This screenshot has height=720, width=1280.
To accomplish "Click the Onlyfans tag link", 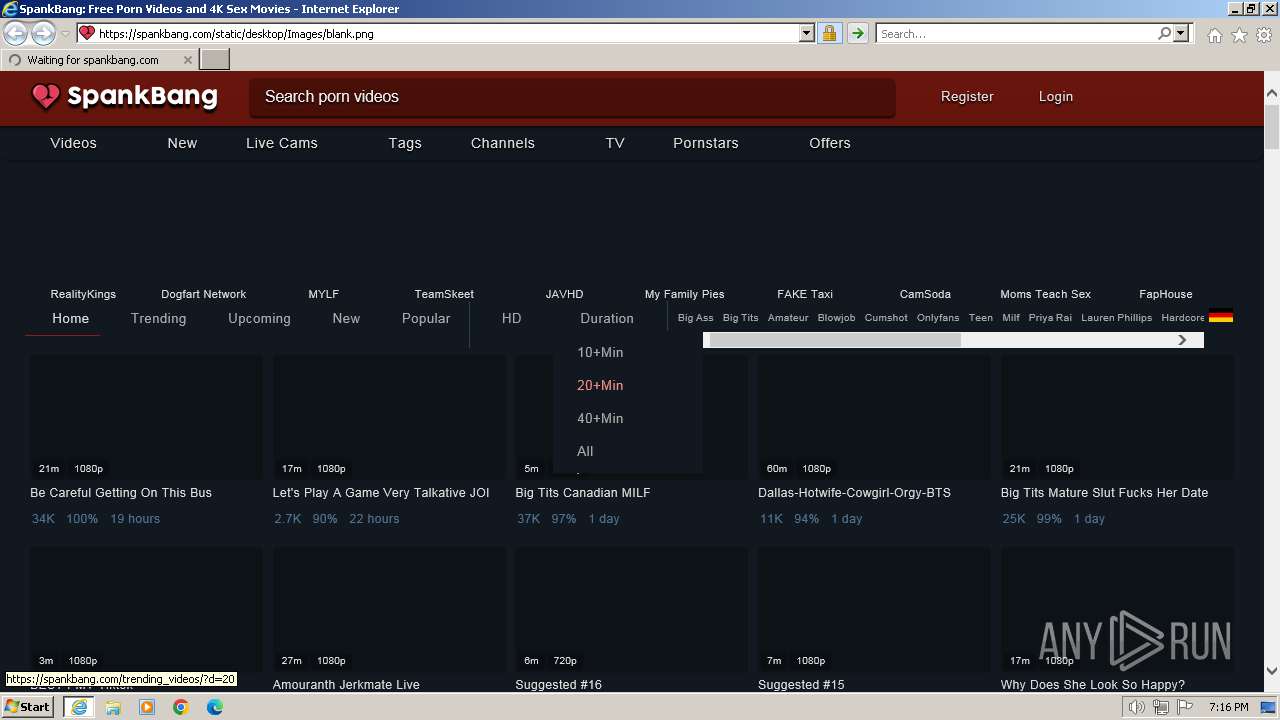I will click(x=938, y=318).
